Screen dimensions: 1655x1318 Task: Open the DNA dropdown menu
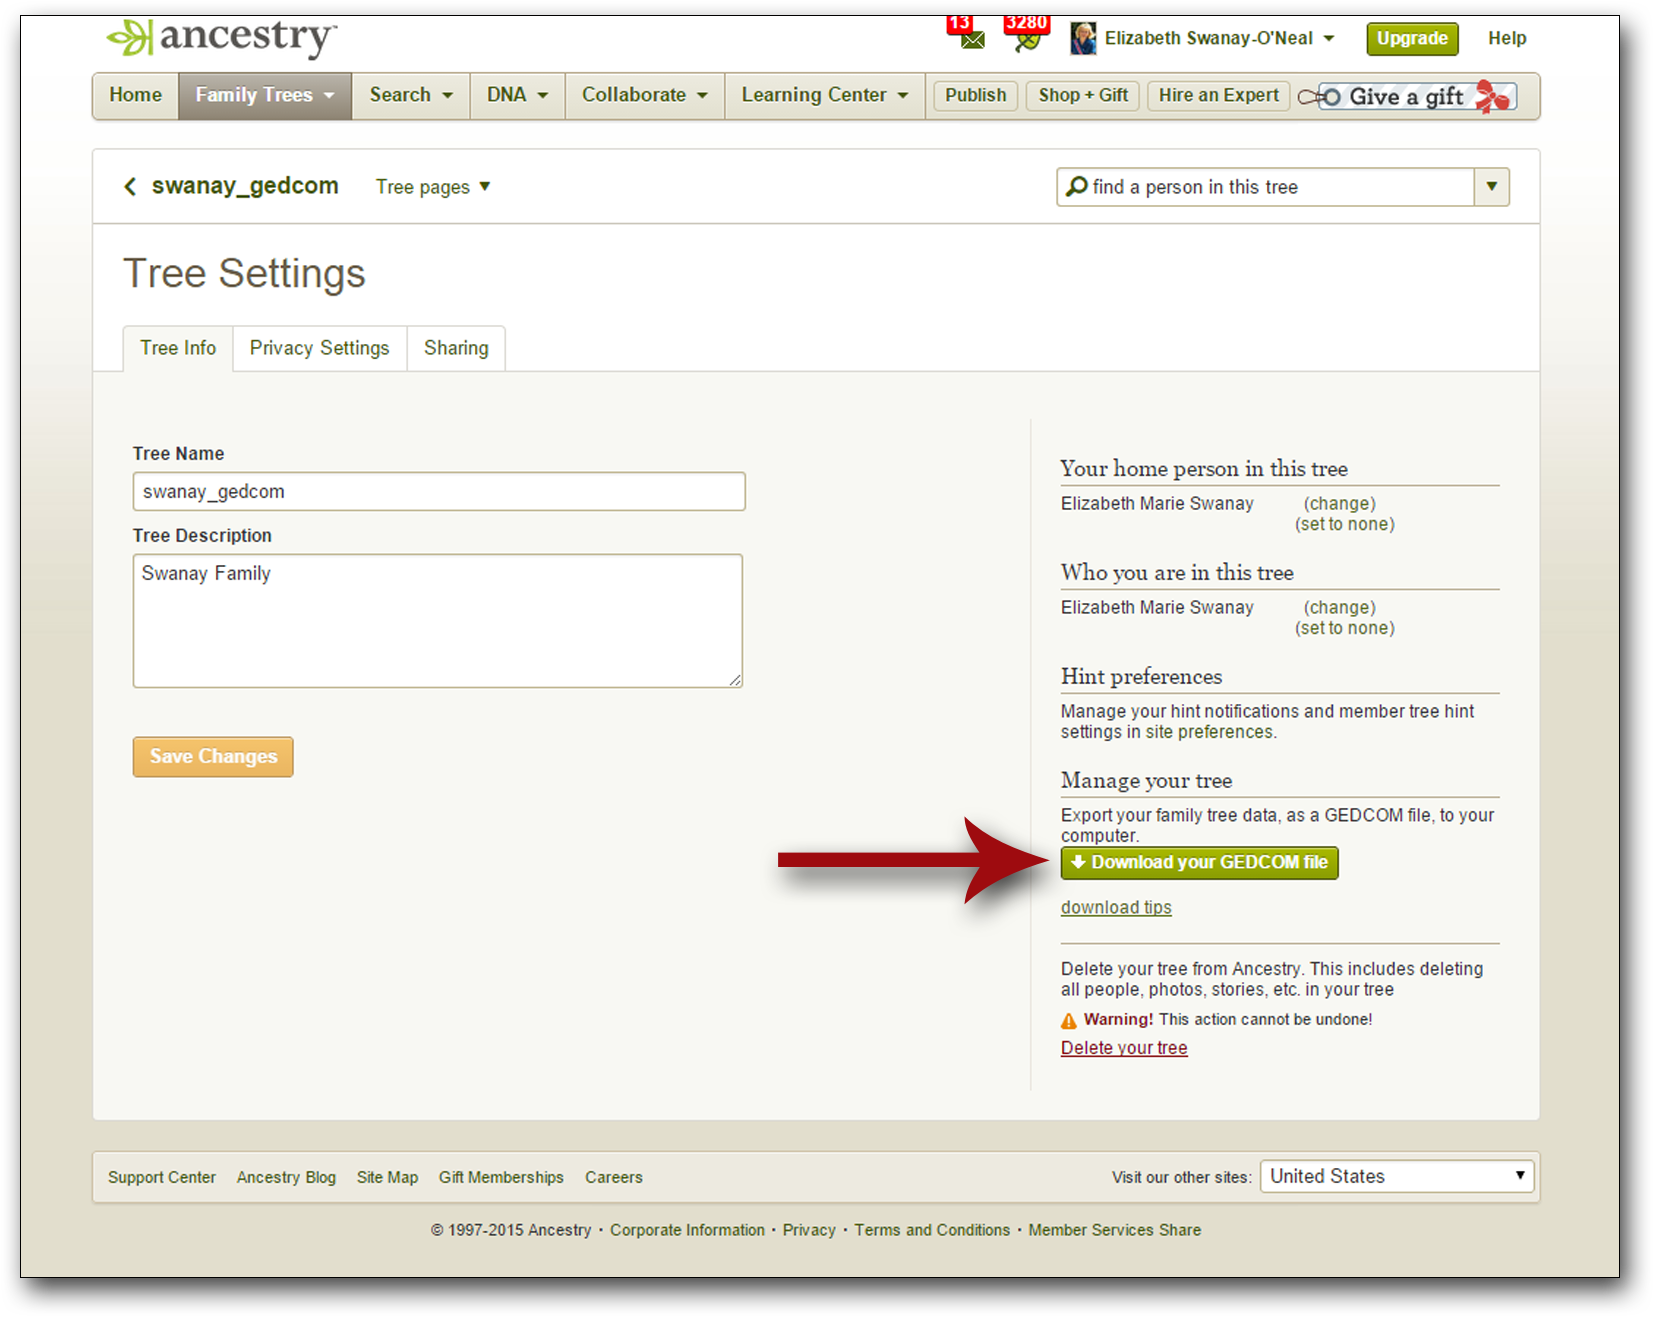tap(517, 95)
